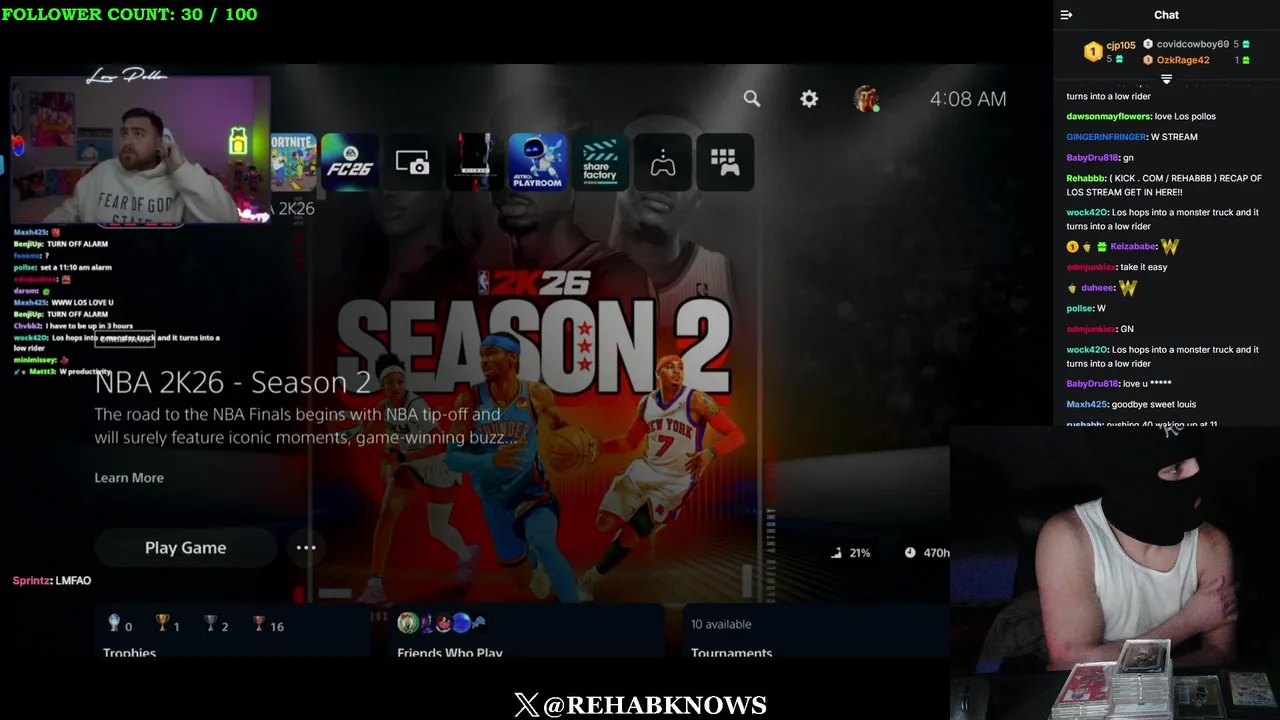Click the masked person camera feed

point(1115,572)
